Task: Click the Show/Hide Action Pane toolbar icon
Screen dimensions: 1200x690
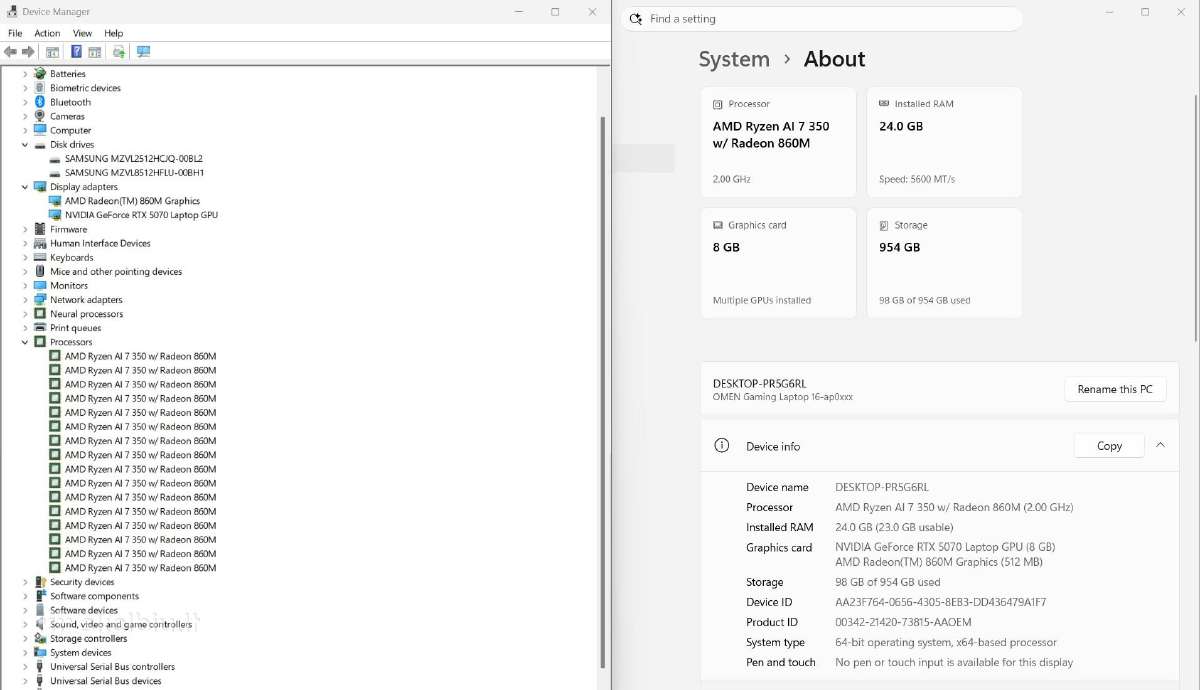Action: [94, 52]
